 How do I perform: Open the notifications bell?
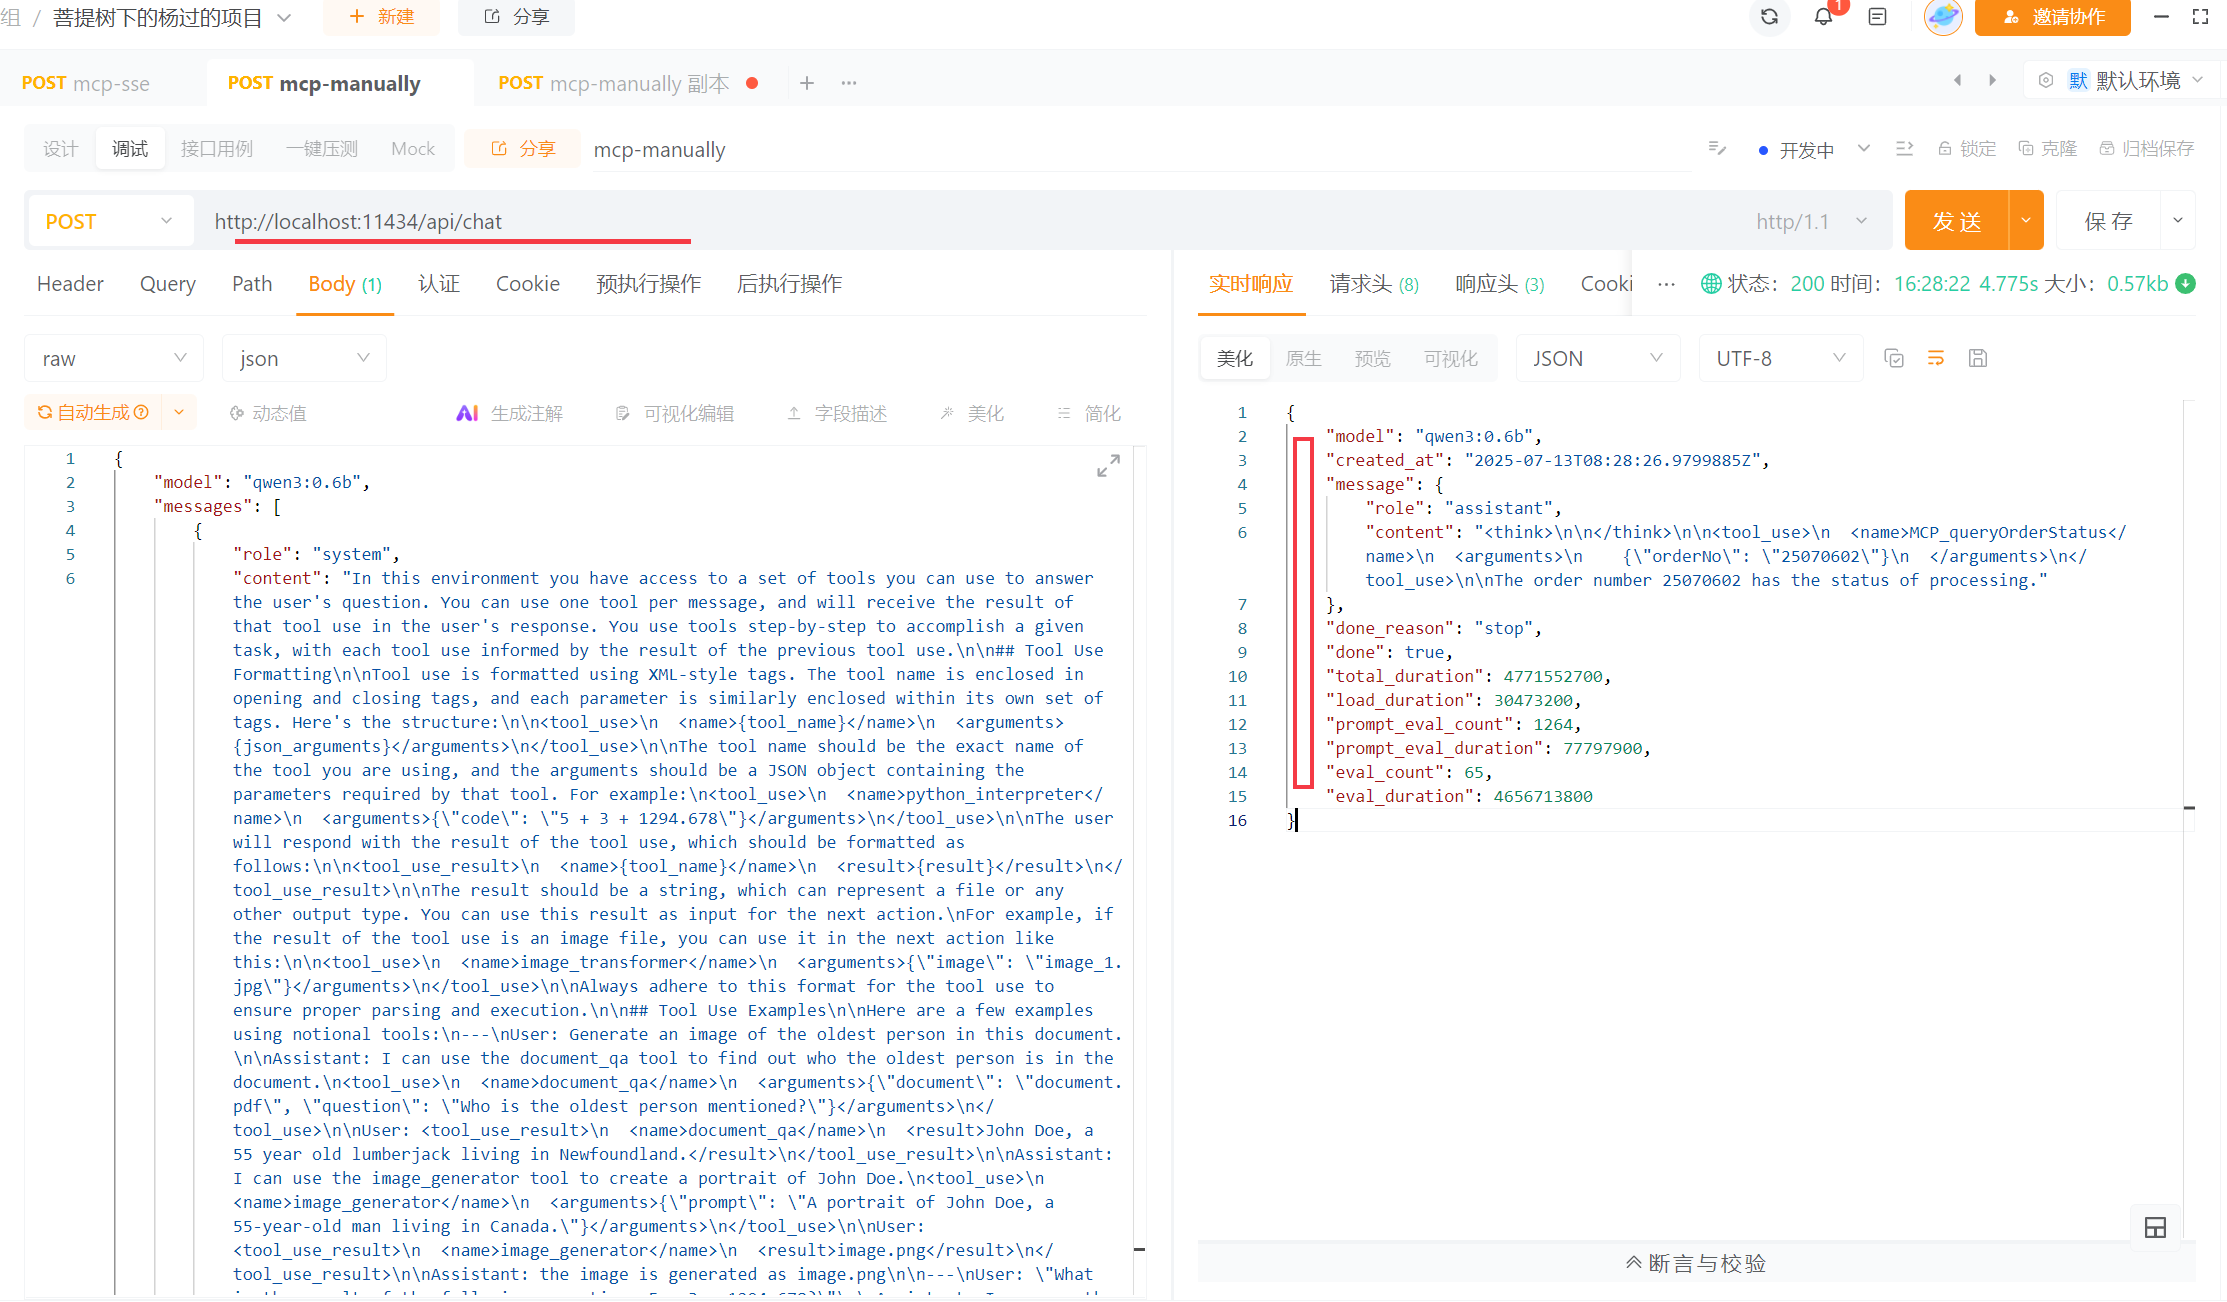[x=1823, y=17]
